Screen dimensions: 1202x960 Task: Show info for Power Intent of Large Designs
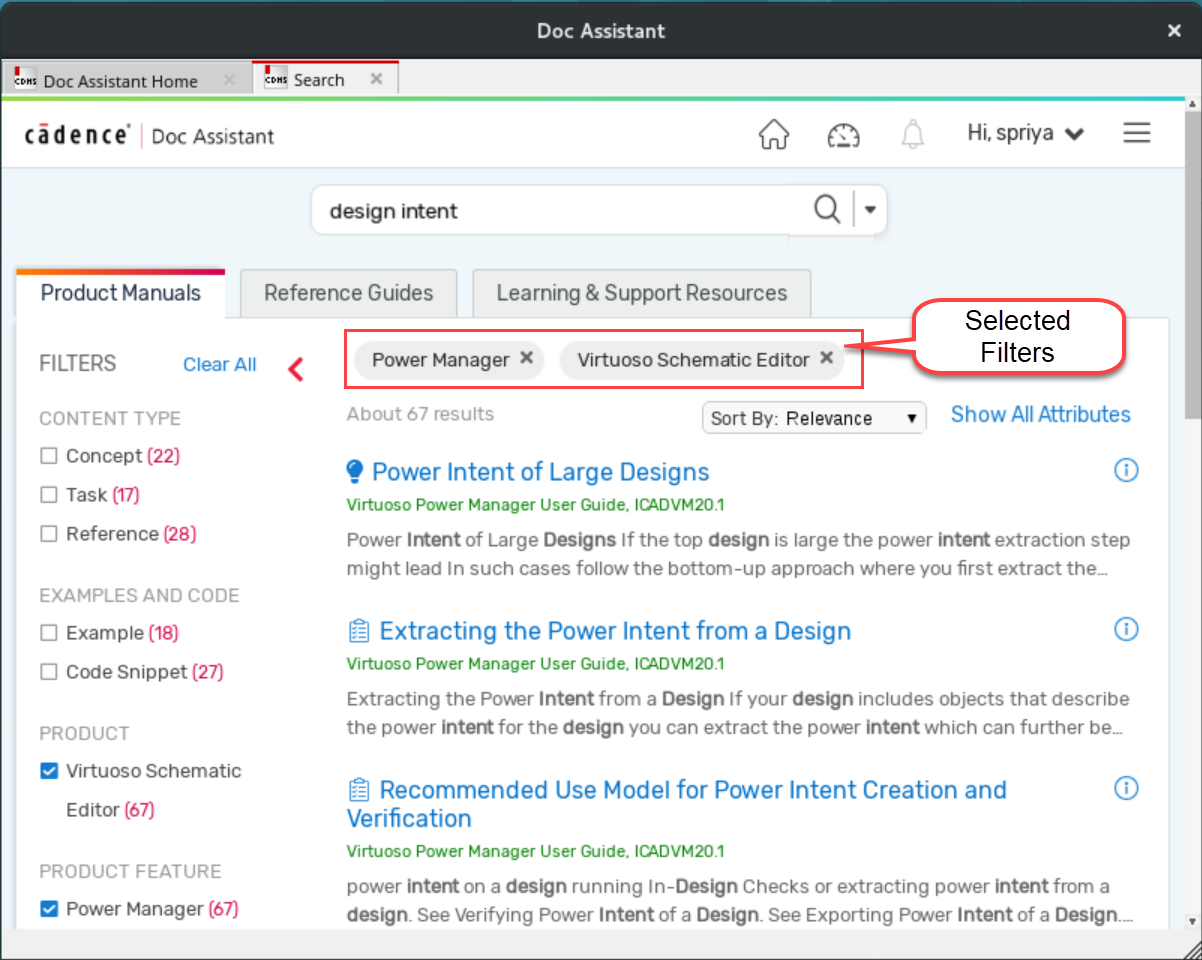(x=1126, y=470)
